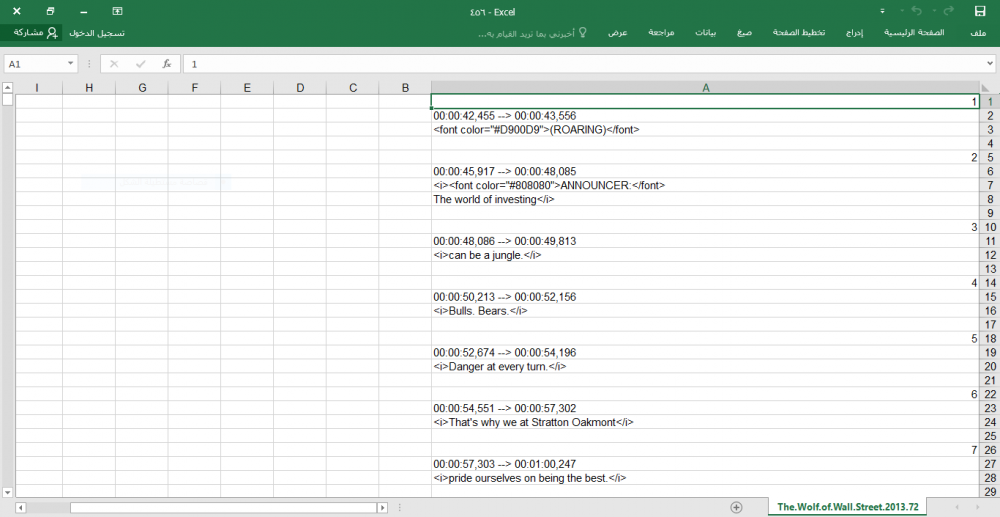Select column E header
The width and height of the screenshot is (1000, 517).
click(247, 88)
